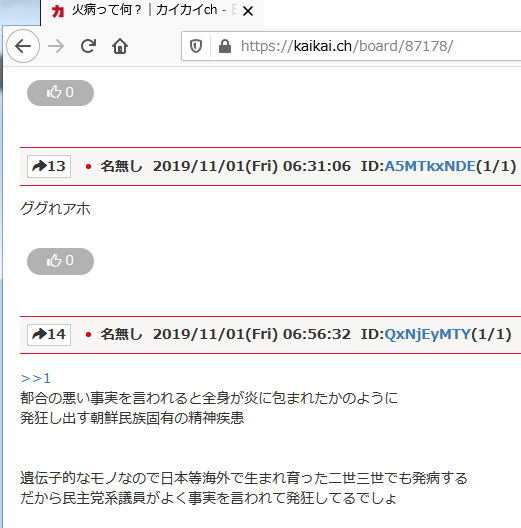Click name 名無し on comment 13
Image resolution: width=521 pixels, height=528 pixels.
(122, 166)
